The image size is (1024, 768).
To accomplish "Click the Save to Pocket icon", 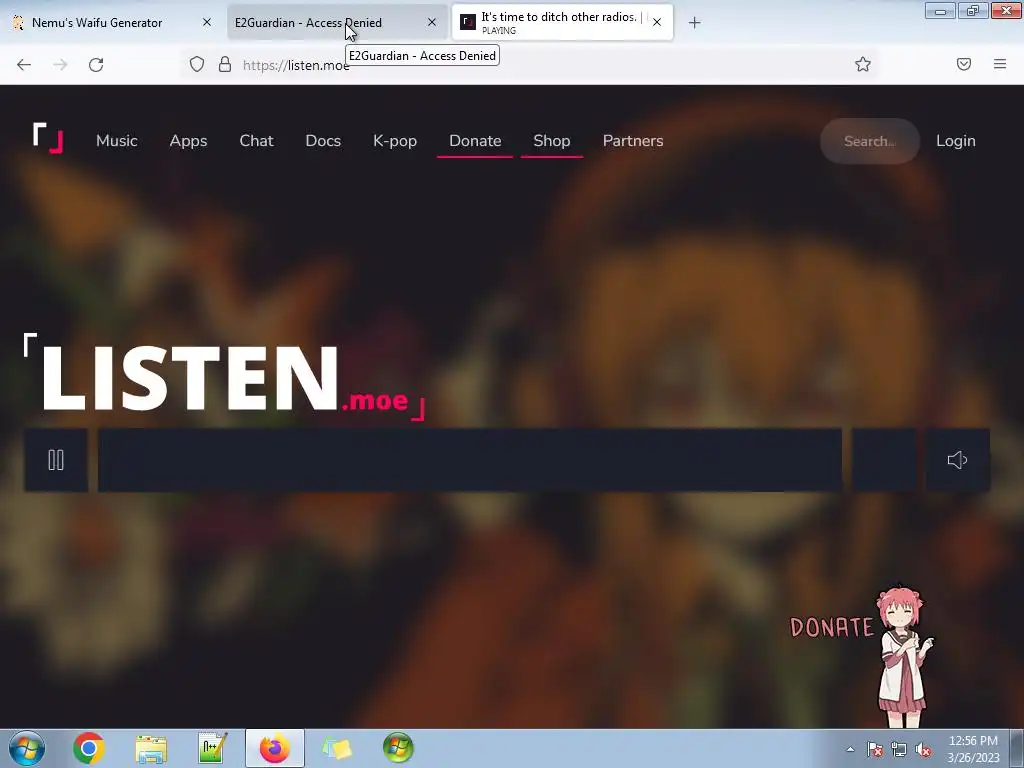I will (964, 64).
